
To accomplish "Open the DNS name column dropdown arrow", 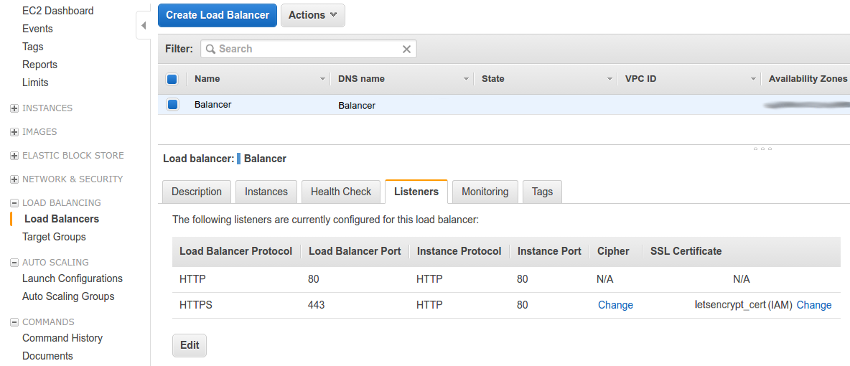I will 466,79.
